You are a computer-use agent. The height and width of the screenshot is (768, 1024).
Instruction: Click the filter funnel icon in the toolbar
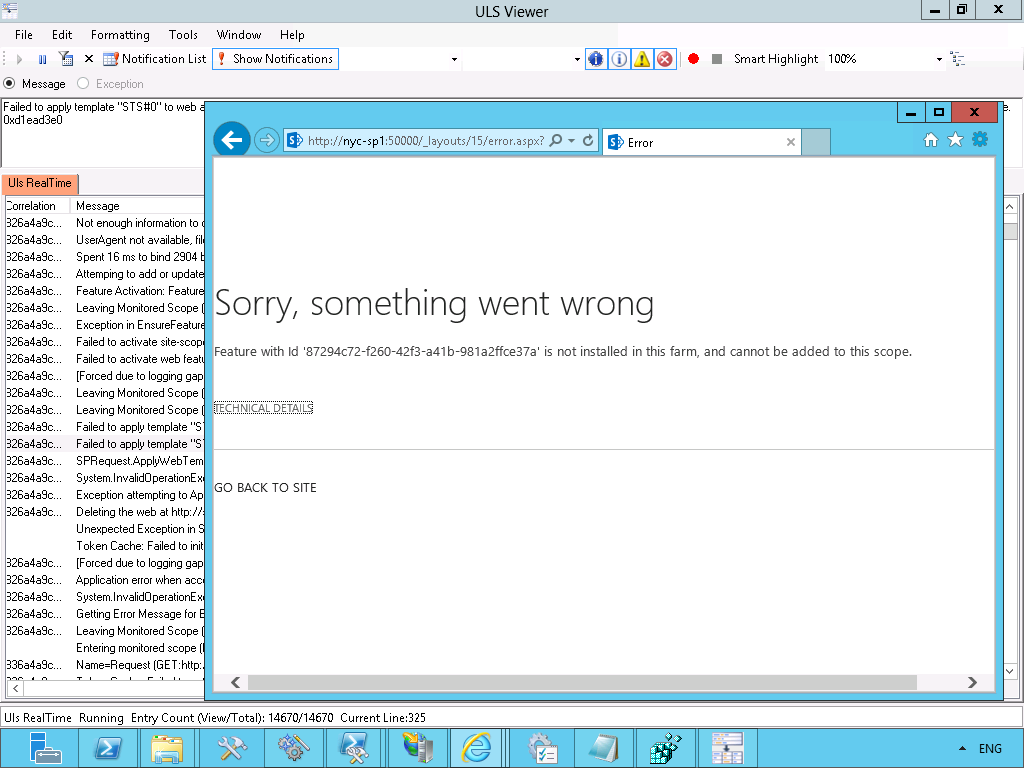pyautogui.click(x=66, y=59)
